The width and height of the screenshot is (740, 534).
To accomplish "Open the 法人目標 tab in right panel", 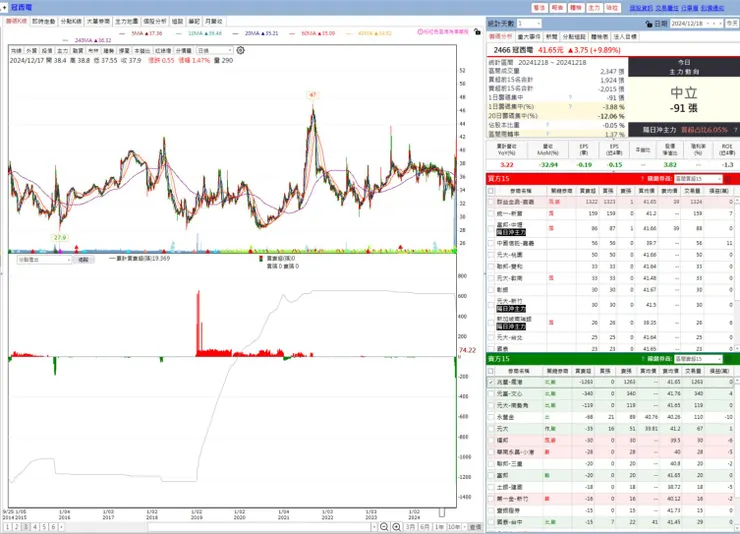I will coord(625,36).
